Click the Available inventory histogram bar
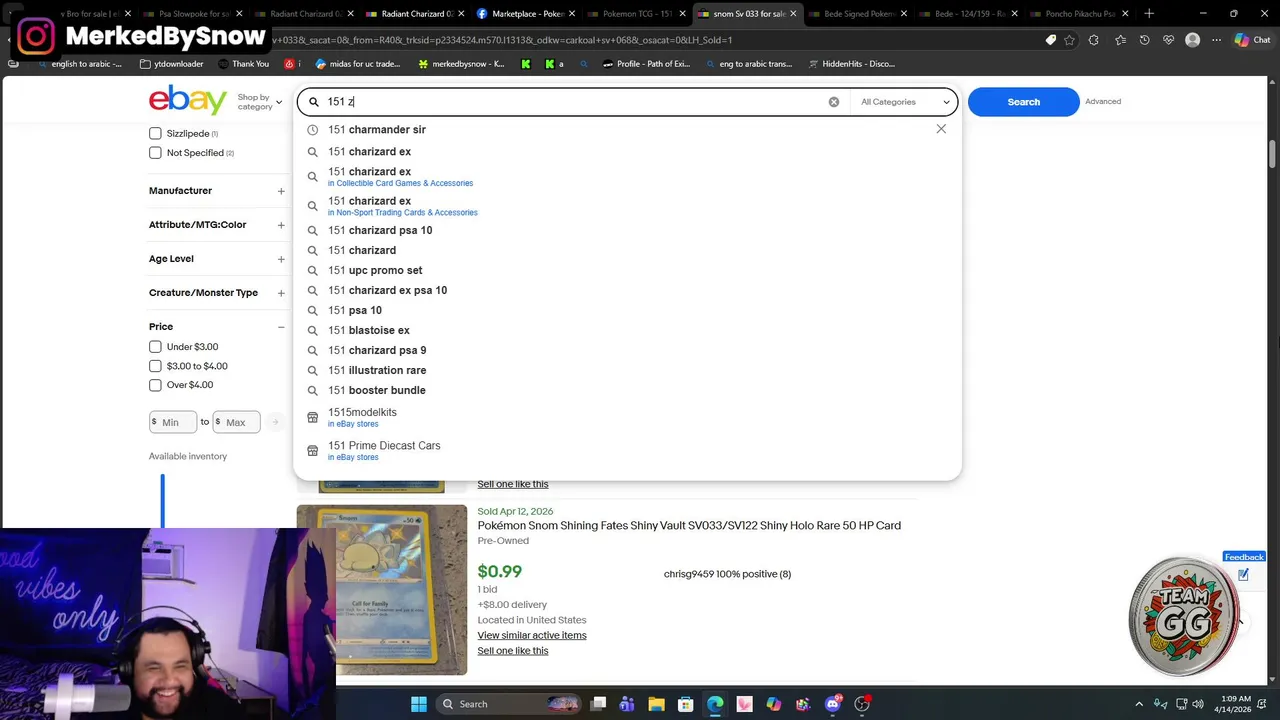The height and width of the screenshot is (720, 1280). point(162,499)
